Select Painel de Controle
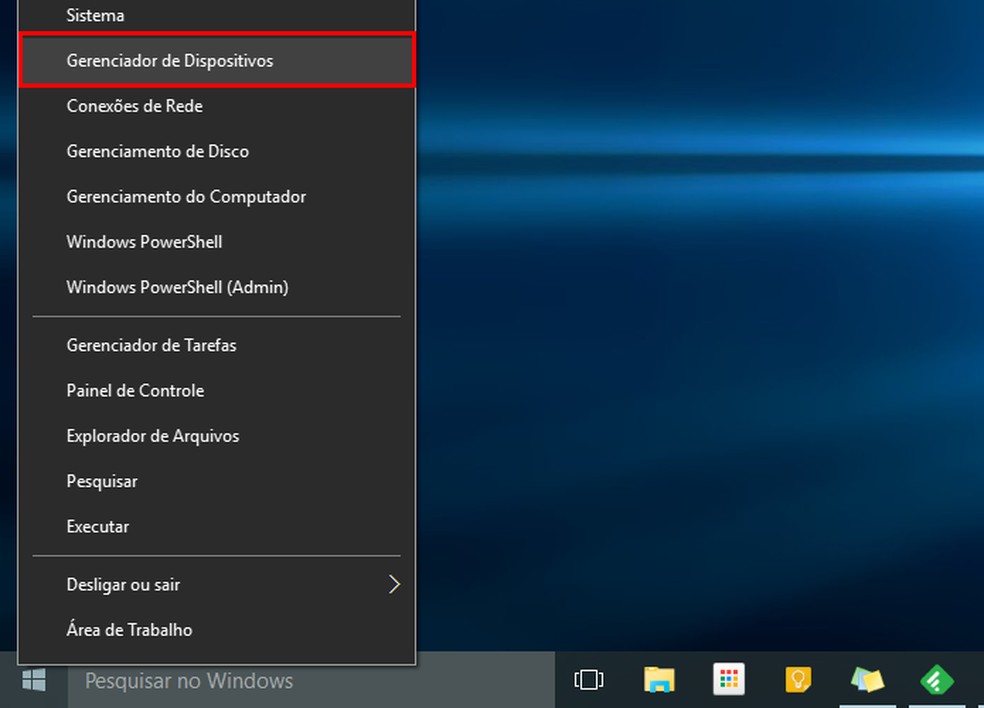 135,391
